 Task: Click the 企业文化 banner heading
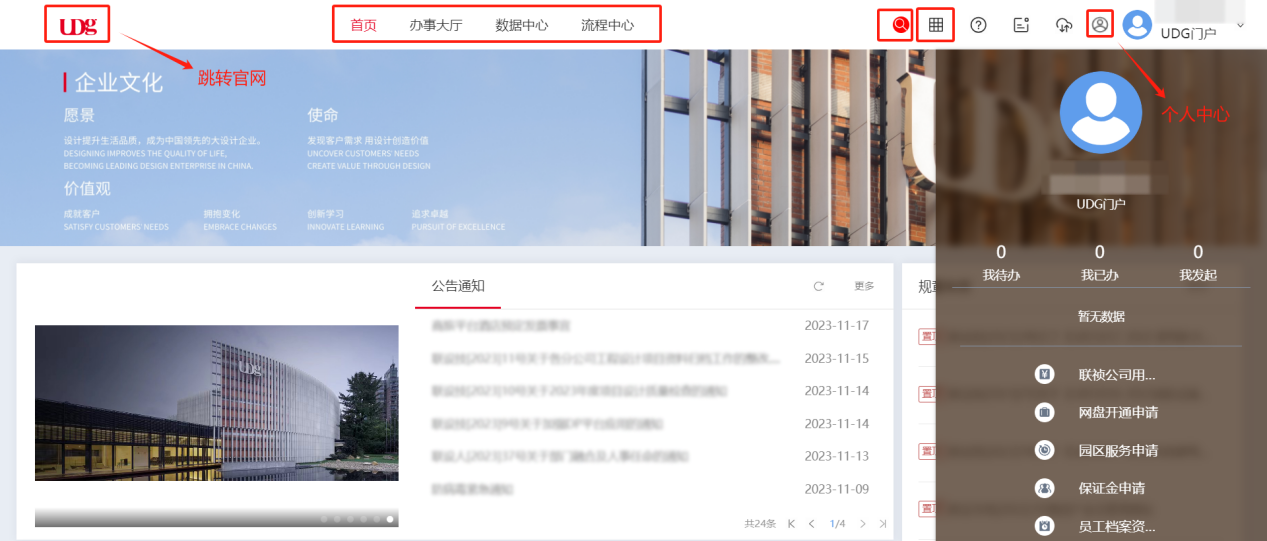(118, 82)
